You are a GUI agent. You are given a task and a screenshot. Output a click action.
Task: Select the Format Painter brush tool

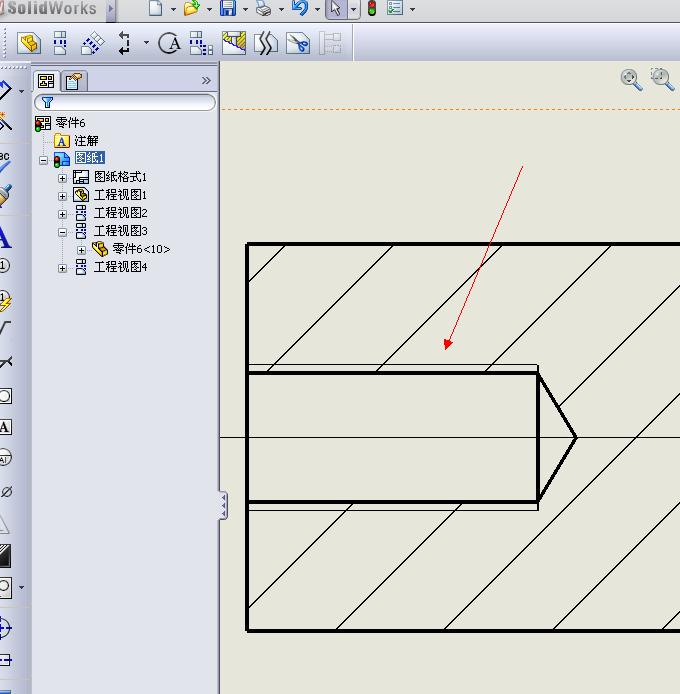[x=5, y=196]
